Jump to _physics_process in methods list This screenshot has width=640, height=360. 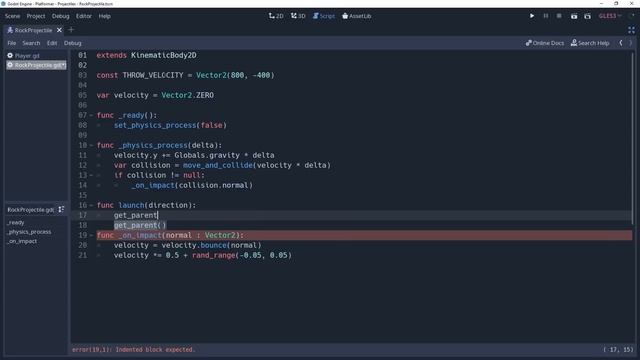coord(29,232)
